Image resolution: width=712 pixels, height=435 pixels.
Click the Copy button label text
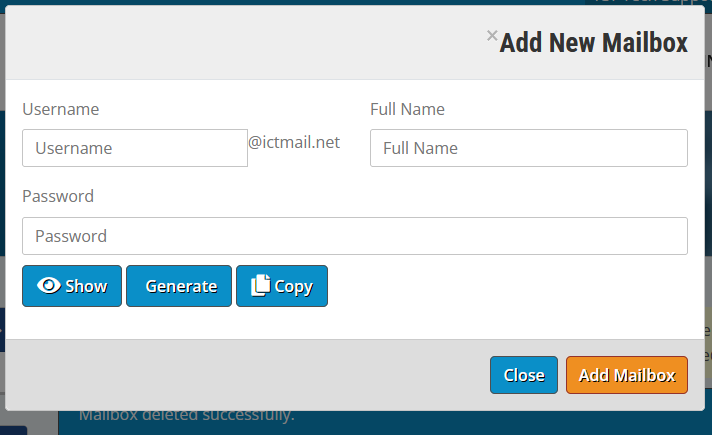point(294,287)
